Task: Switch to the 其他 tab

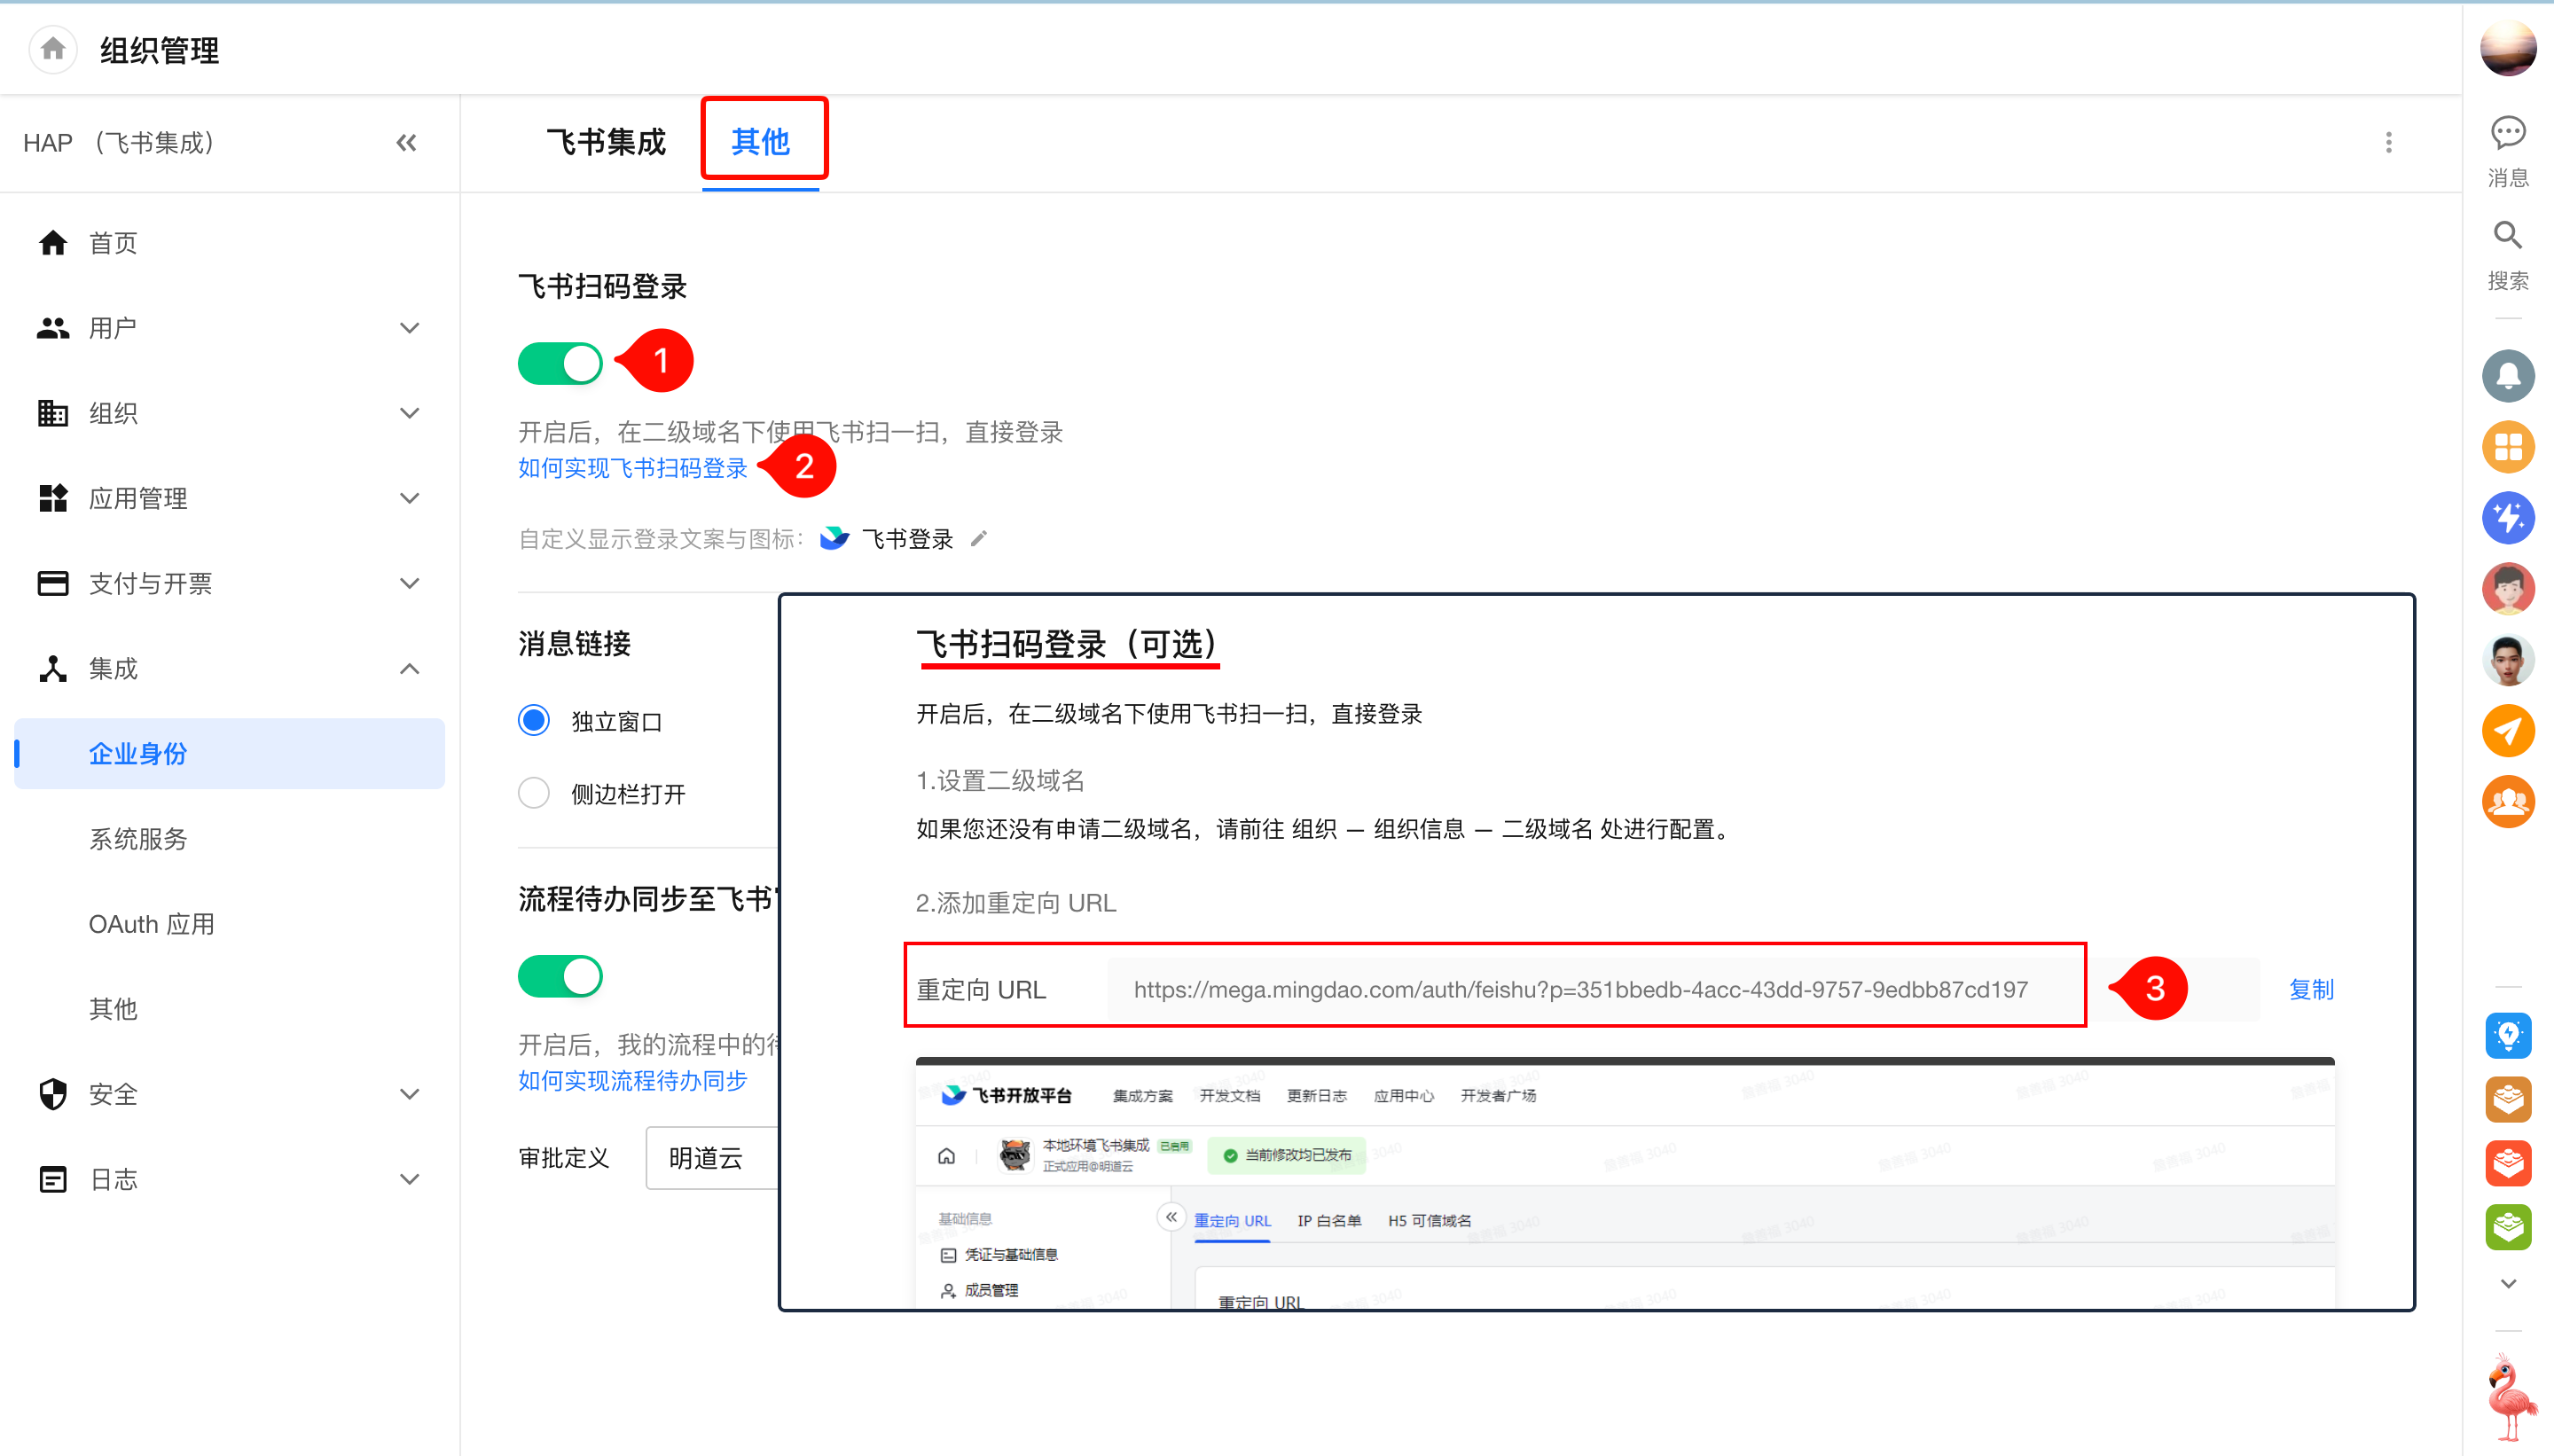Action: click(761, 142)
